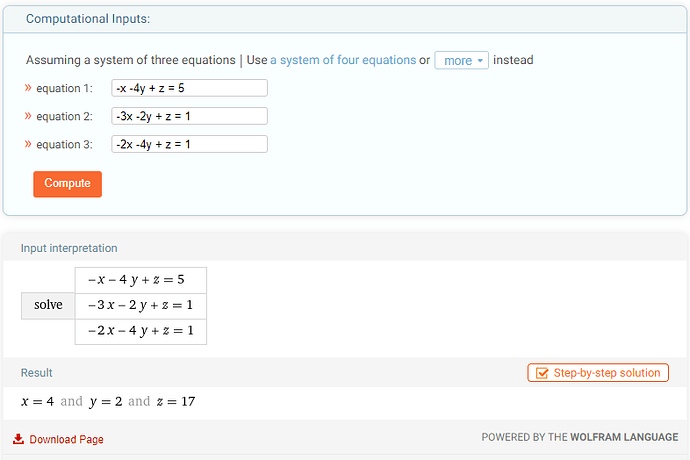
Task: Click the chevron icon beside equation 2
Action: [x=28, y=116]
